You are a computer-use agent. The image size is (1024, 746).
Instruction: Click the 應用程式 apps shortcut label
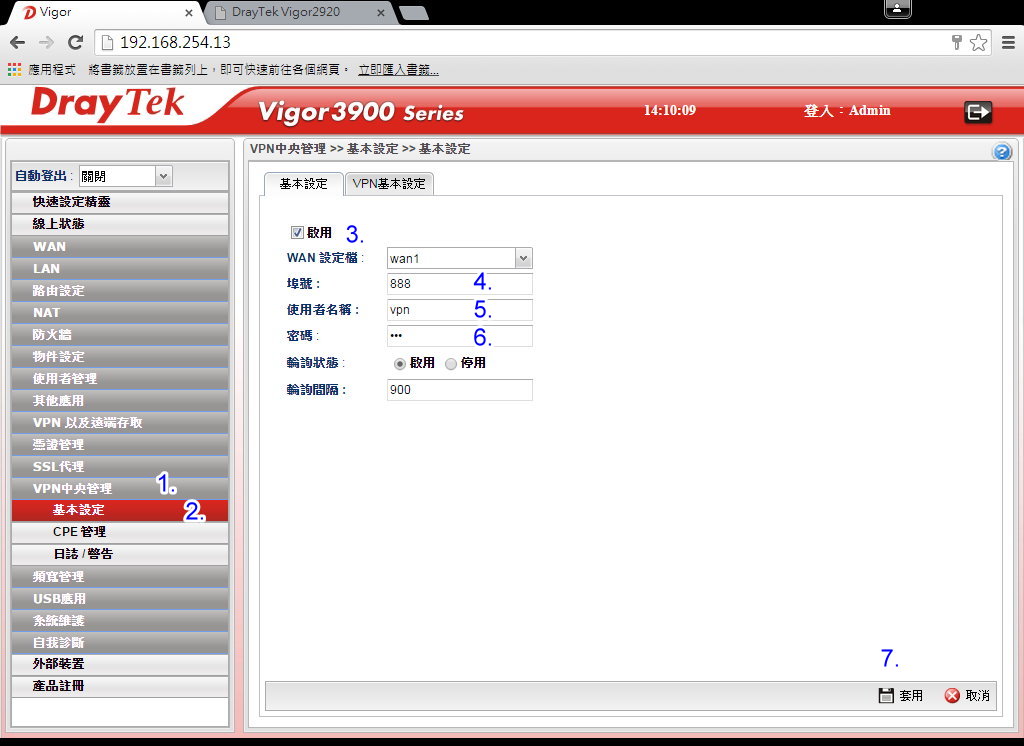[52, 70]
